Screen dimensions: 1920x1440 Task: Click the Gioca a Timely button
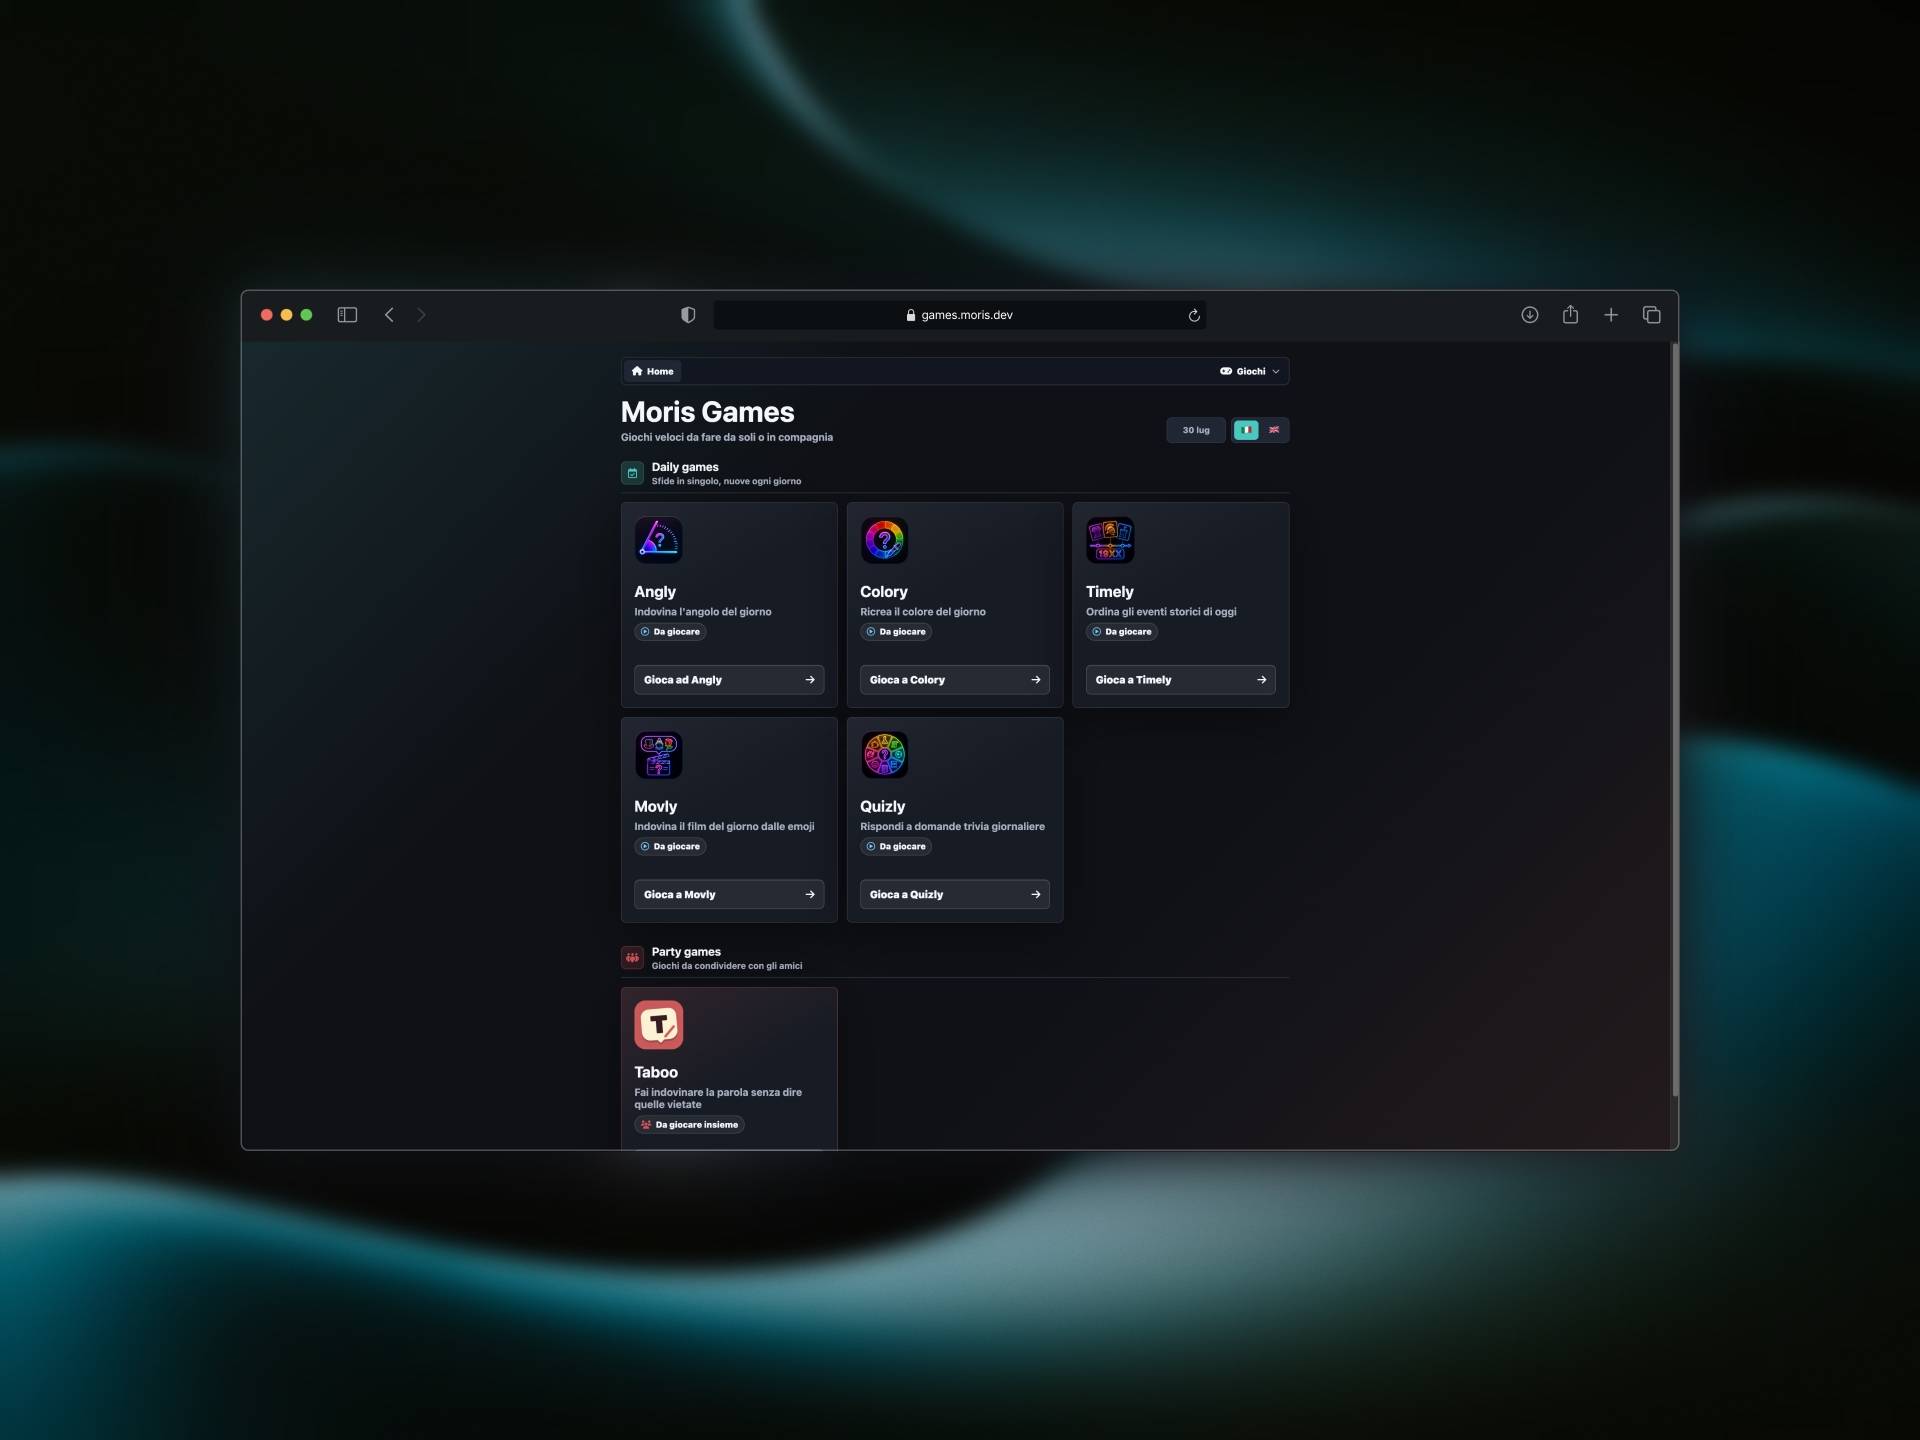click(1181, 680)
